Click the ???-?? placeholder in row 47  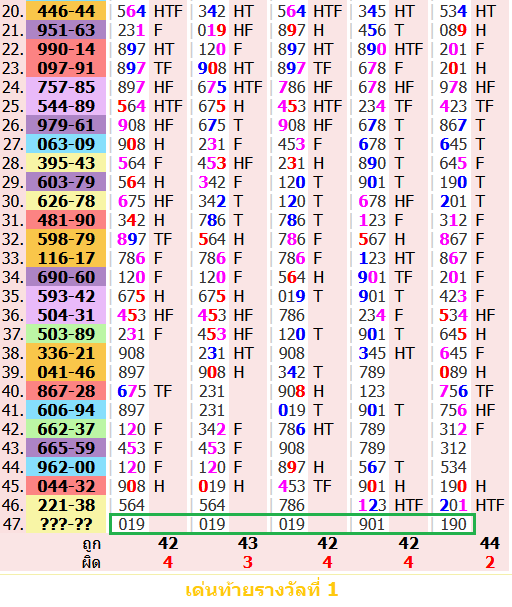point(66,523)
